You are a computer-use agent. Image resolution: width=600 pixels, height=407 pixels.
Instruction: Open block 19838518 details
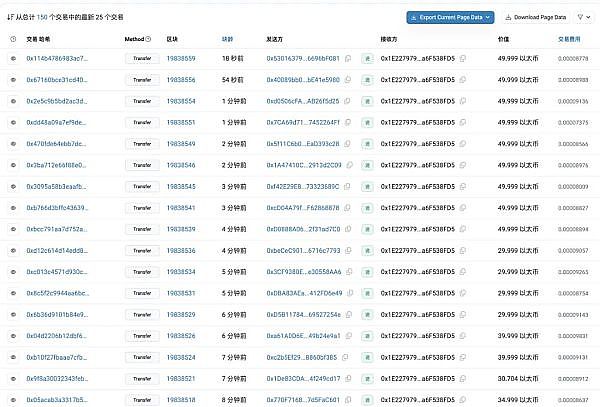pos(182,399)
